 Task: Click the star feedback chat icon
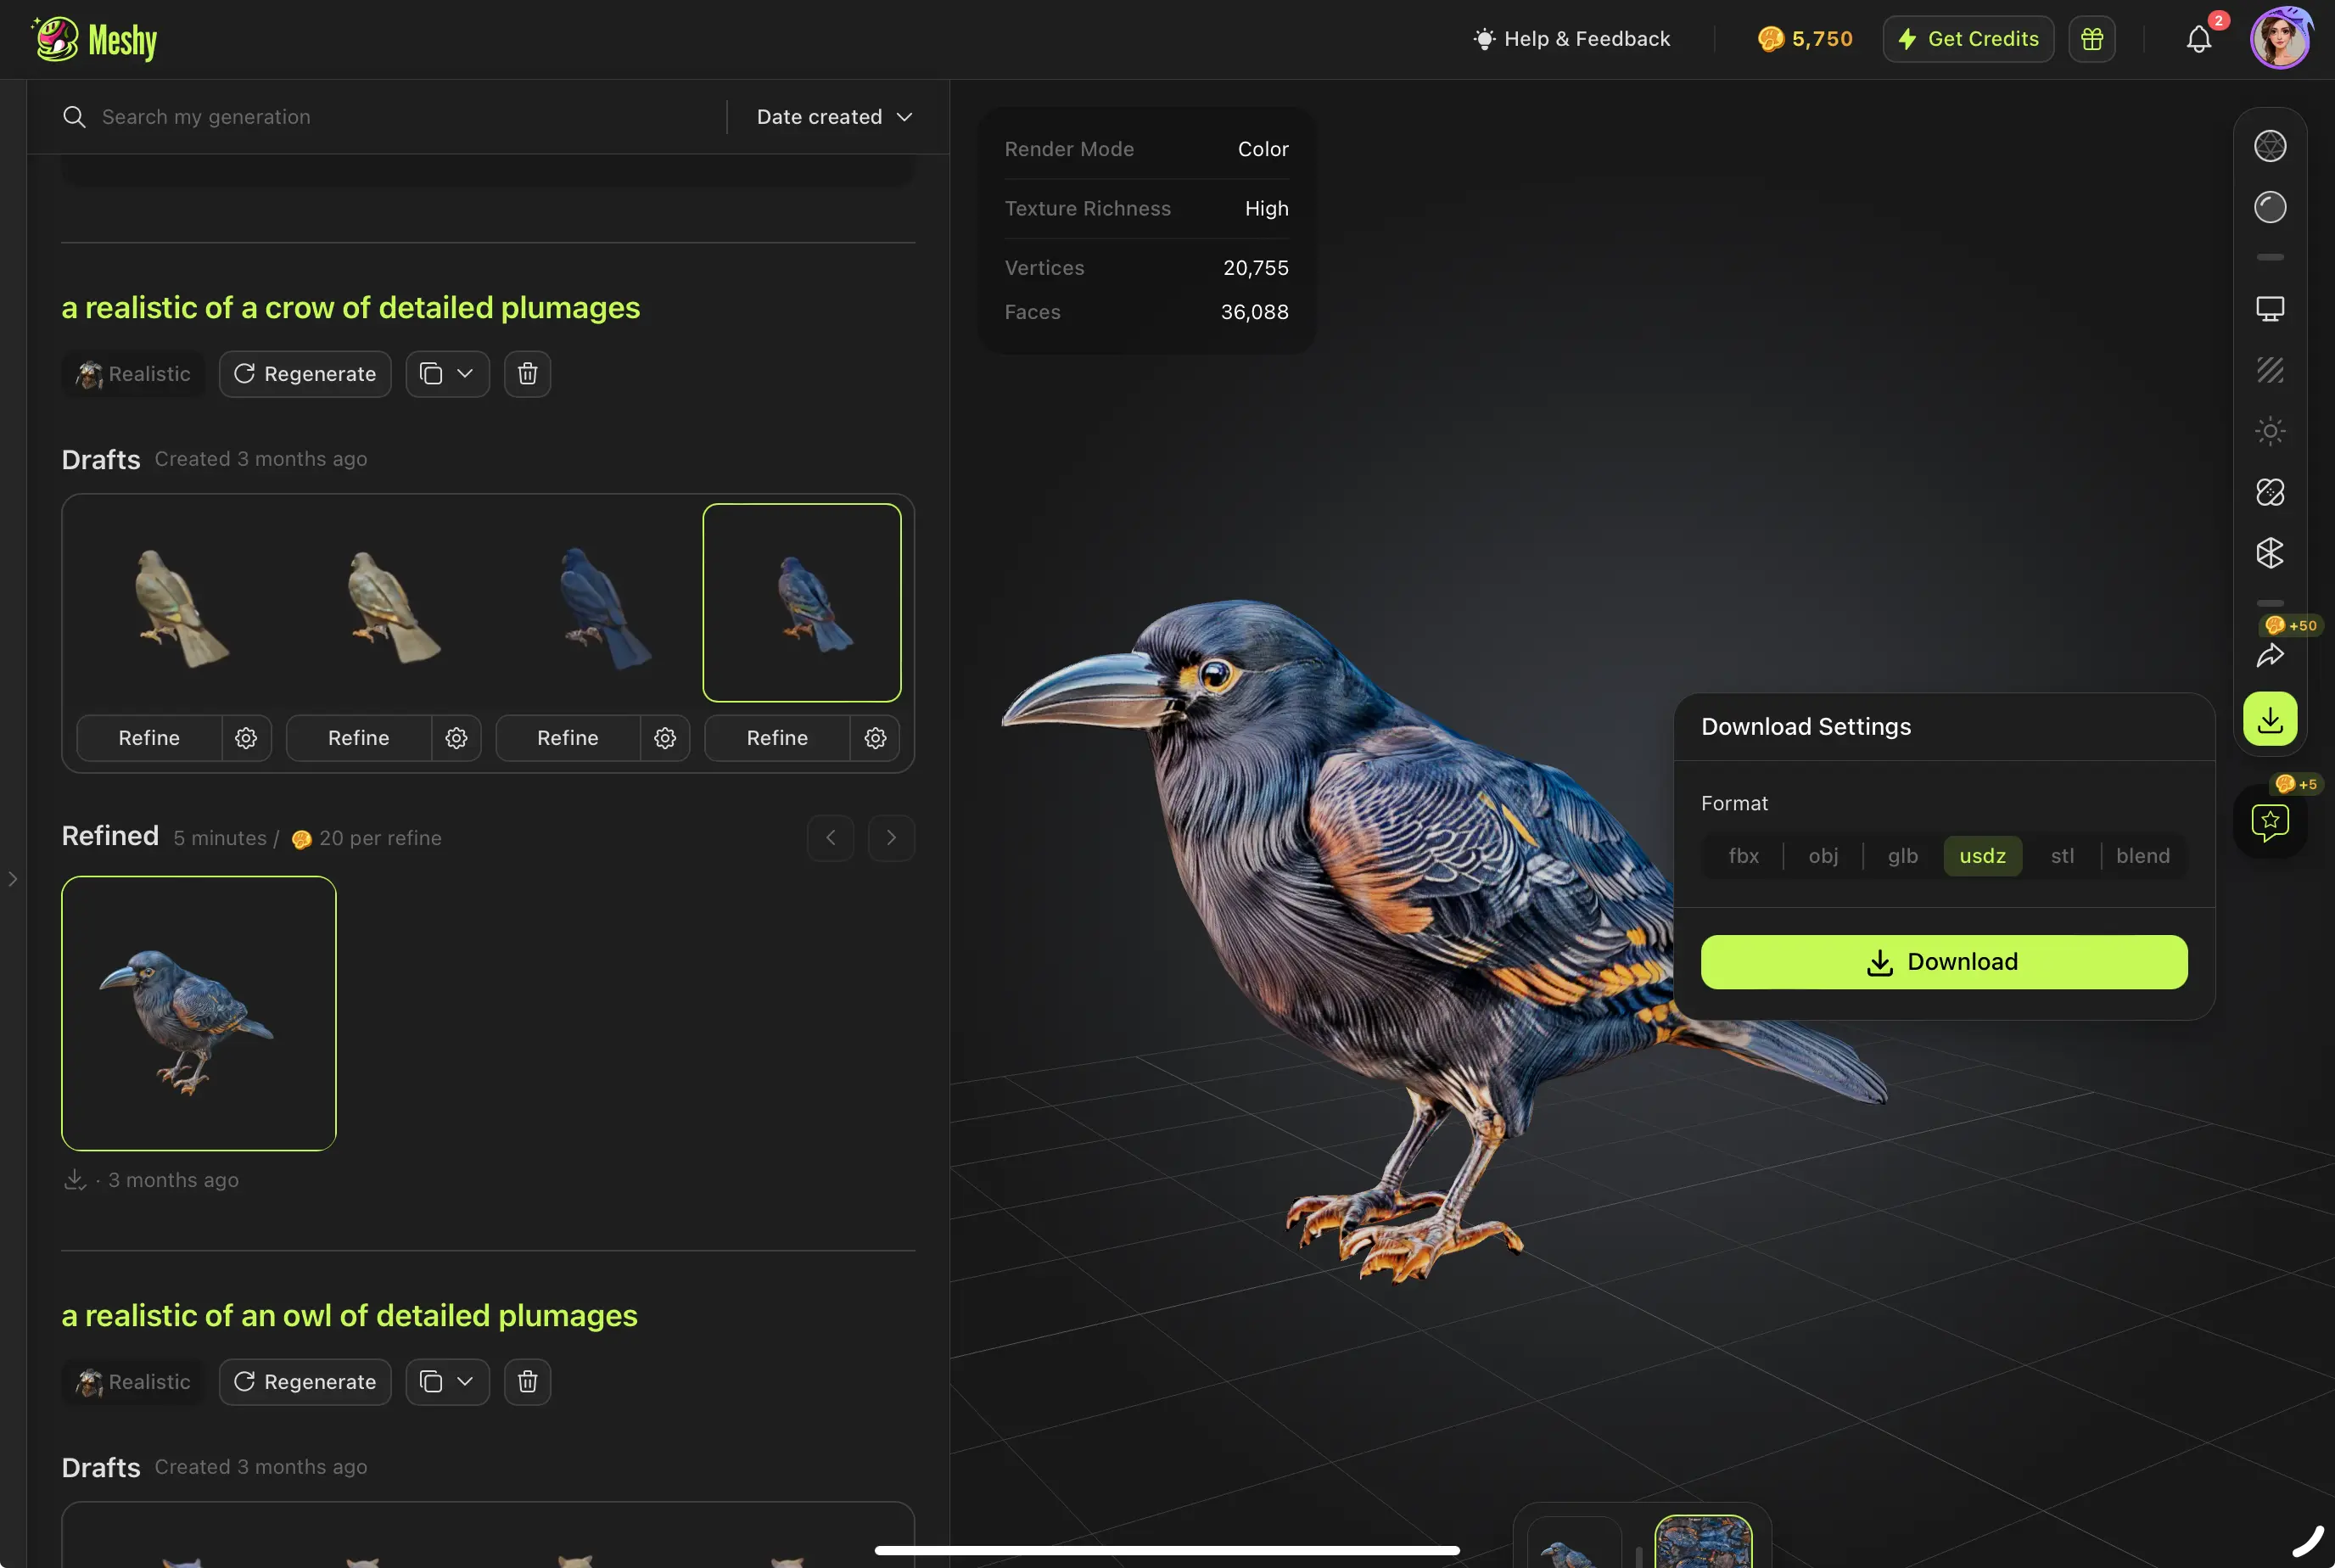coord(2269,822)
